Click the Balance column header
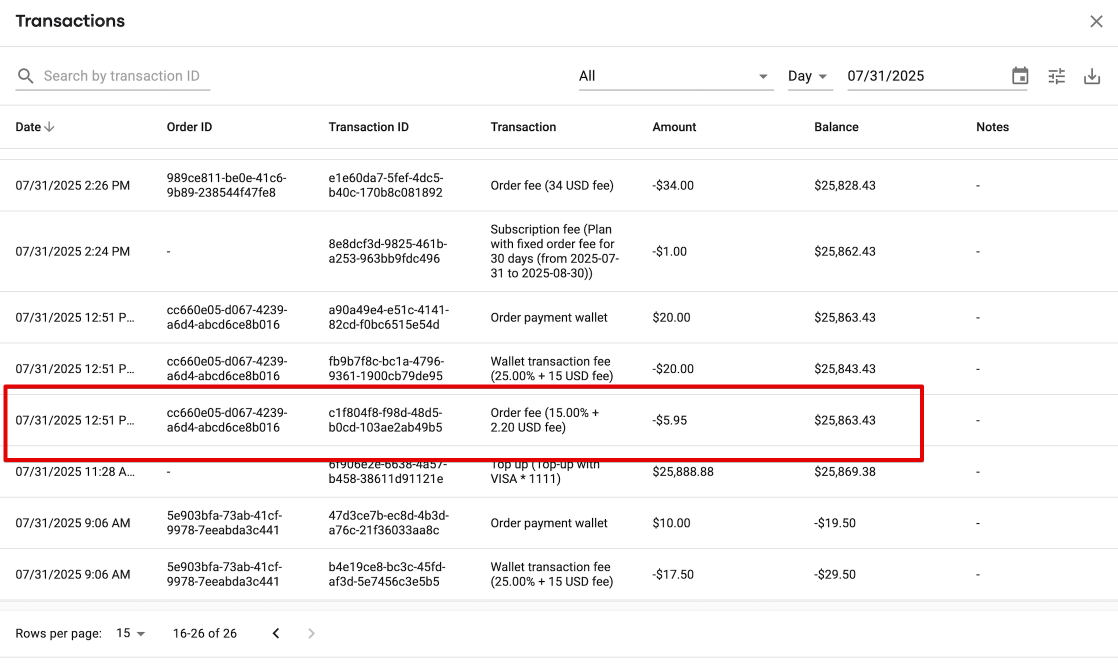 pyautogui.click(x=836, y=127)
